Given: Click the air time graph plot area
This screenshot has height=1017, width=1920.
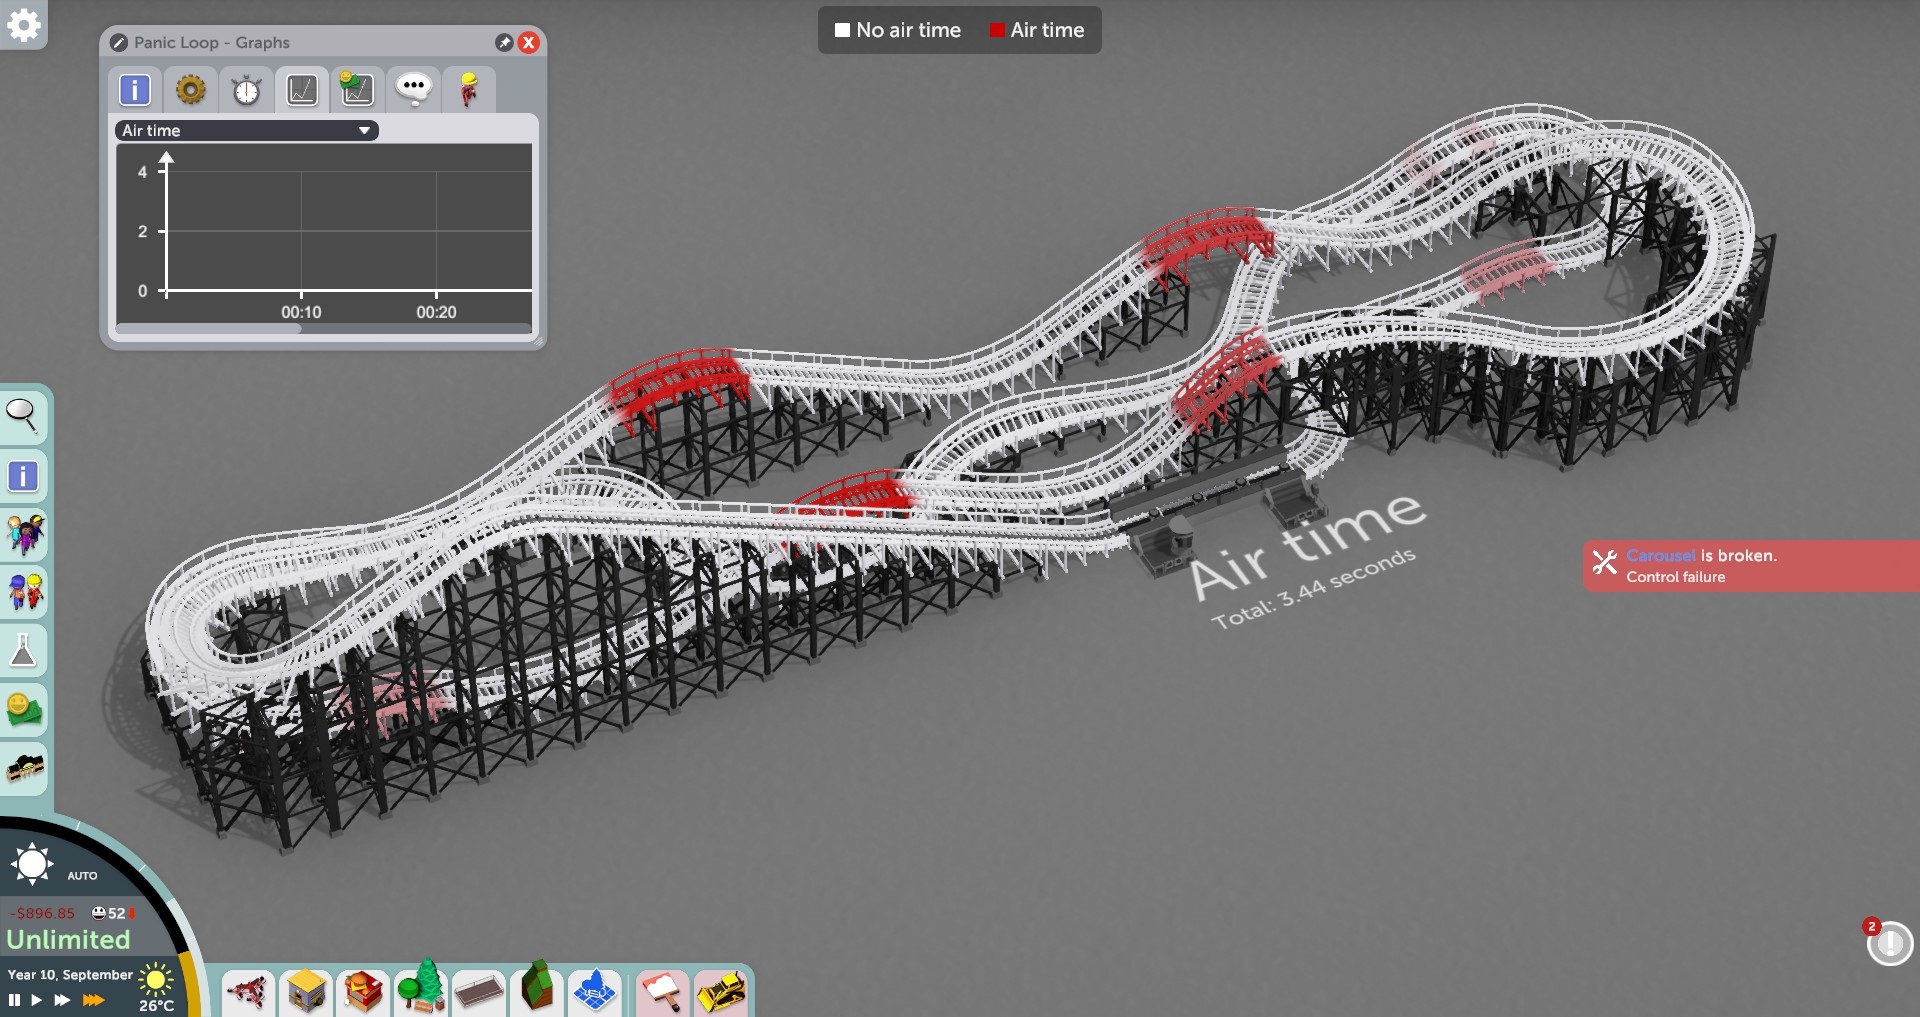Looking at the screenshot, I should (x=324, y=232).
